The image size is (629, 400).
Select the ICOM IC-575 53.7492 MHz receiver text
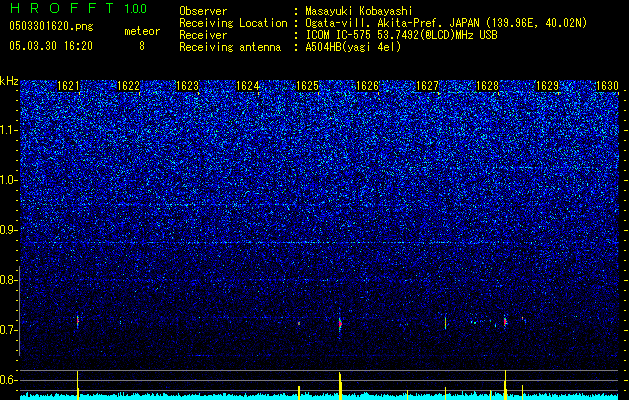coord(401,35)
